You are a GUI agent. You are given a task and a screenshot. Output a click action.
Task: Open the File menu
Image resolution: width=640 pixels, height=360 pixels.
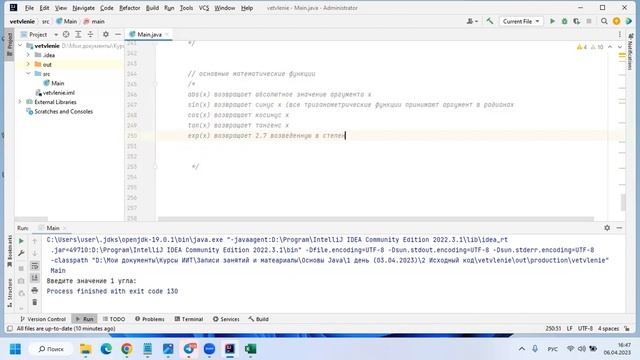click(29, 8)
